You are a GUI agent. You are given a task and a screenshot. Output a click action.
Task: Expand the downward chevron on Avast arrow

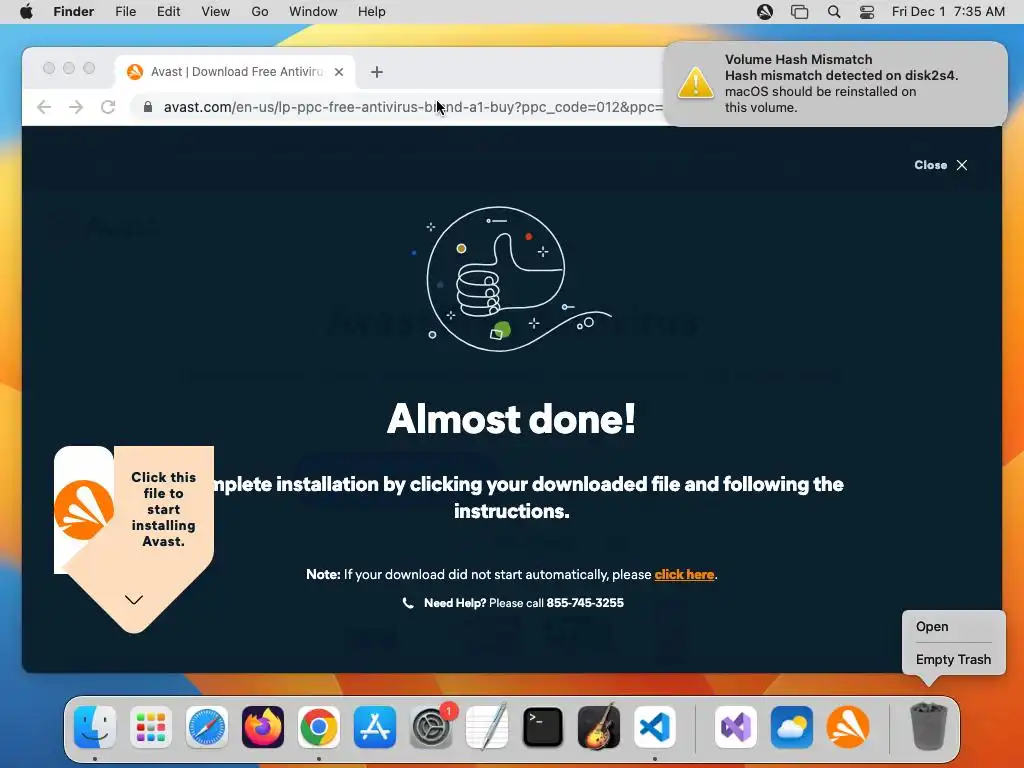134,600
